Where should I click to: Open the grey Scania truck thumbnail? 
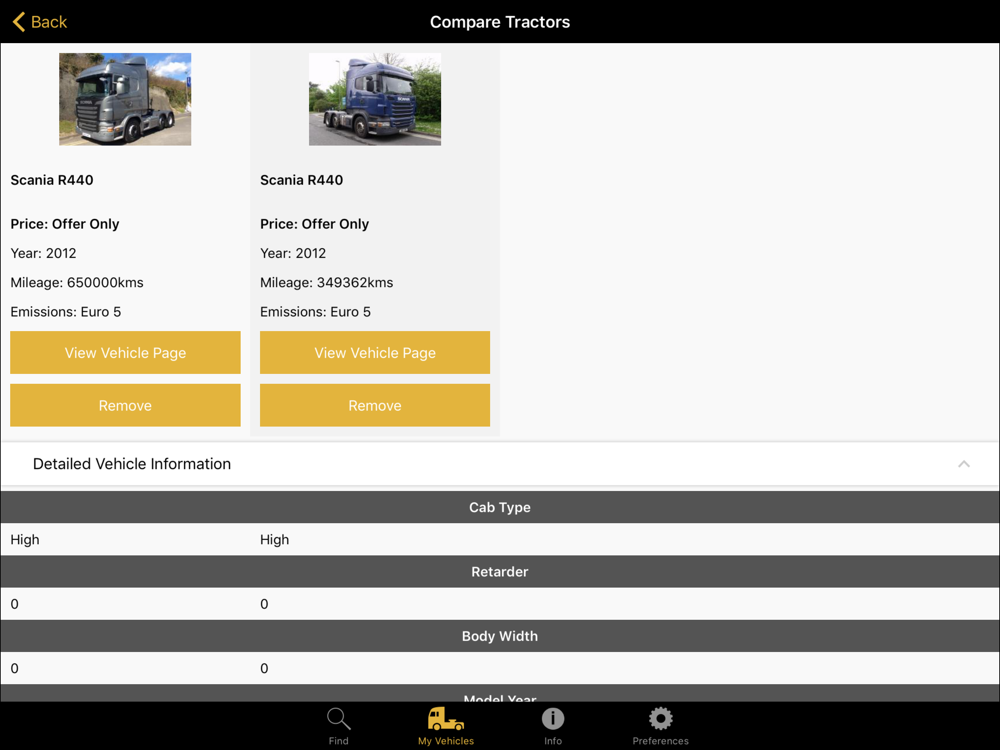coord(125,99)
